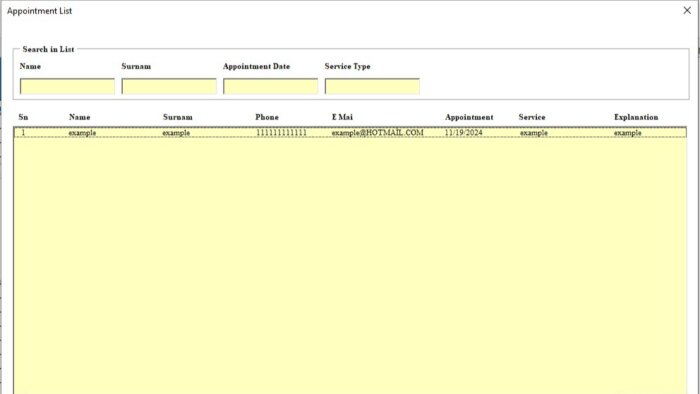This screenshot has width=700, height=394.
Task: Select example under the Service column
Action: coord(533,133)
